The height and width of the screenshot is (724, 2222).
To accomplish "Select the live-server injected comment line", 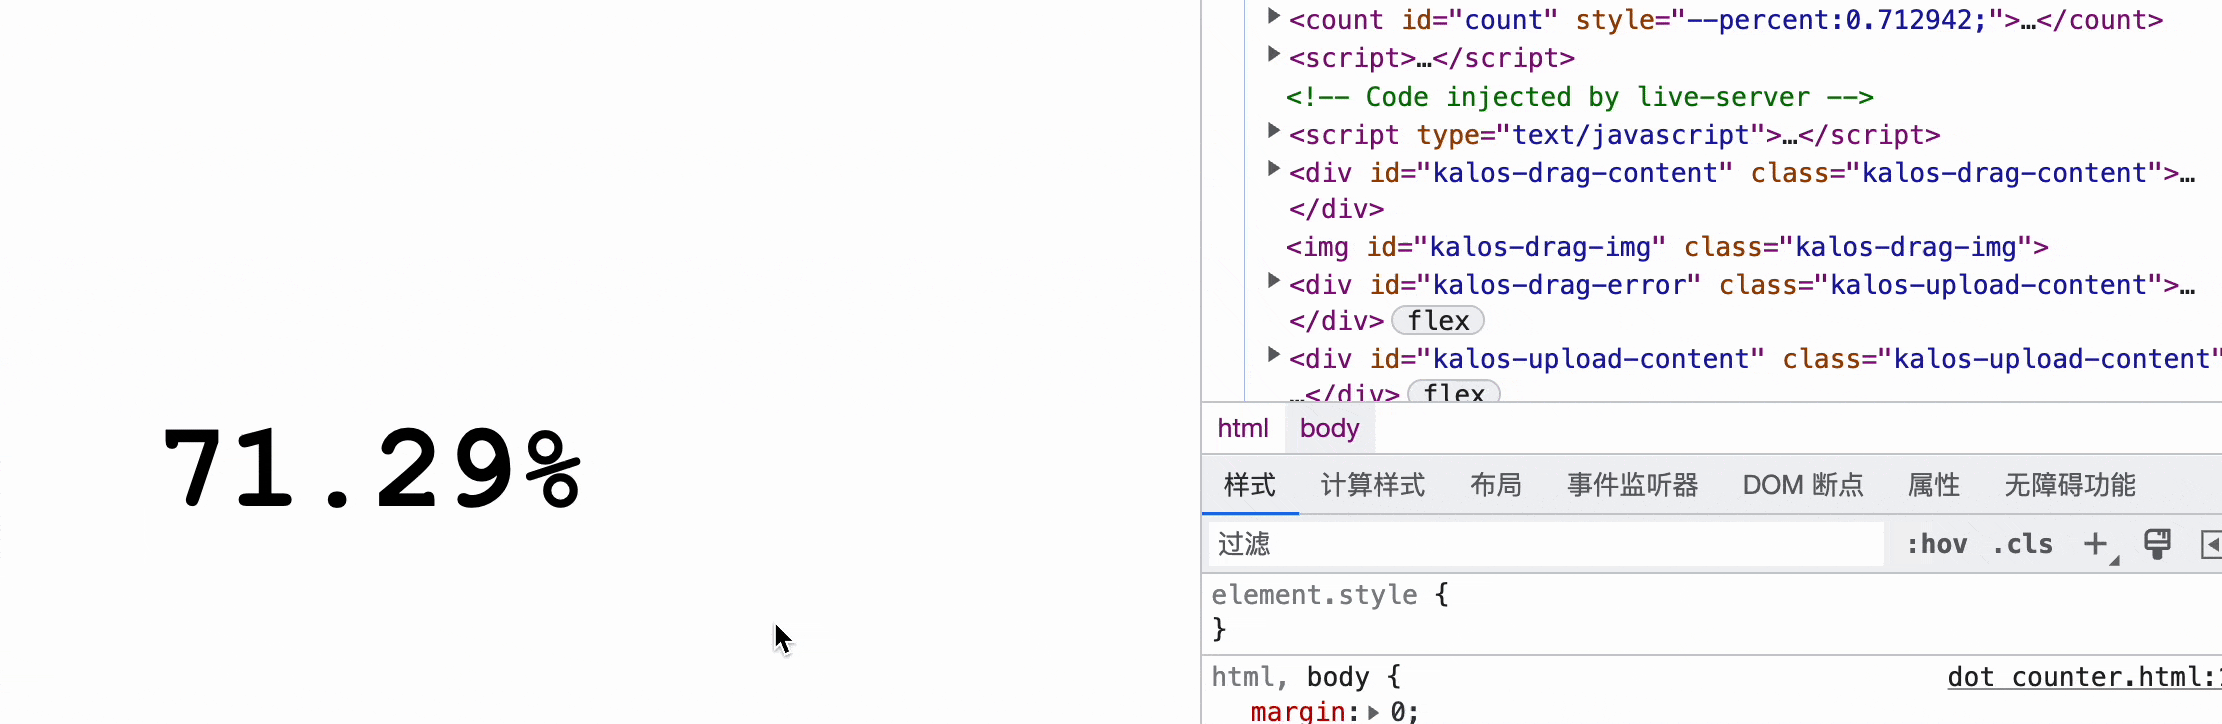I will [x=1579, y=97].
